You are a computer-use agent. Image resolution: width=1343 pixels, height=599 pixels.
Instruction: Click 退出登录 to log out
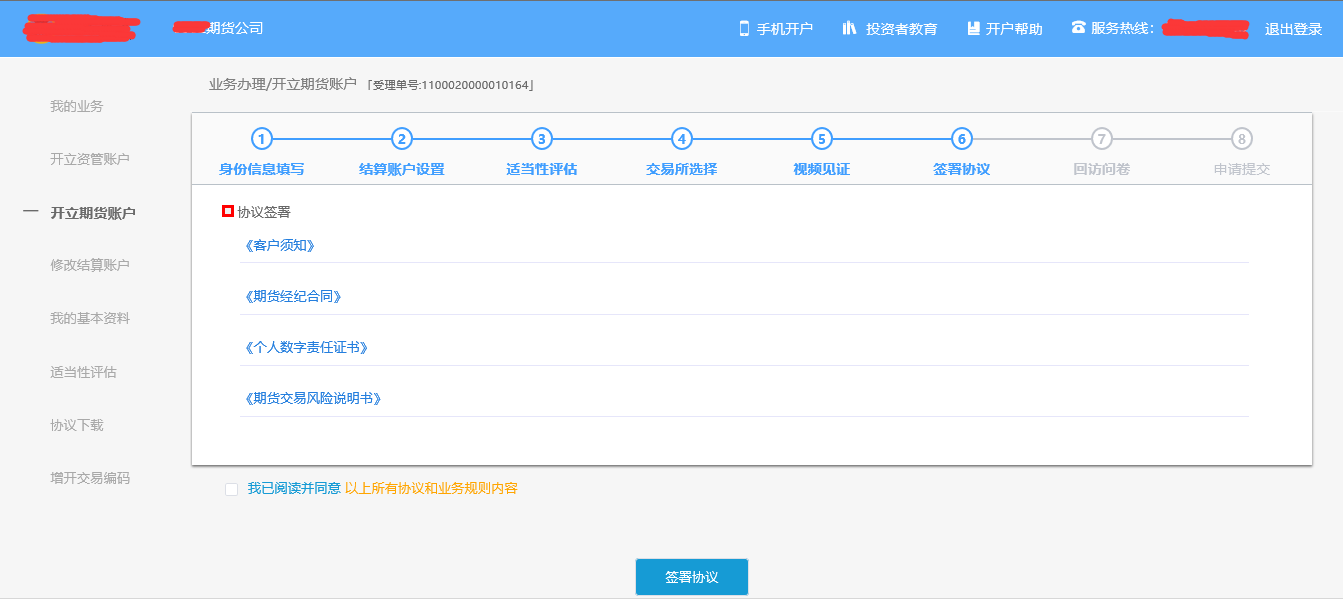1293,29
